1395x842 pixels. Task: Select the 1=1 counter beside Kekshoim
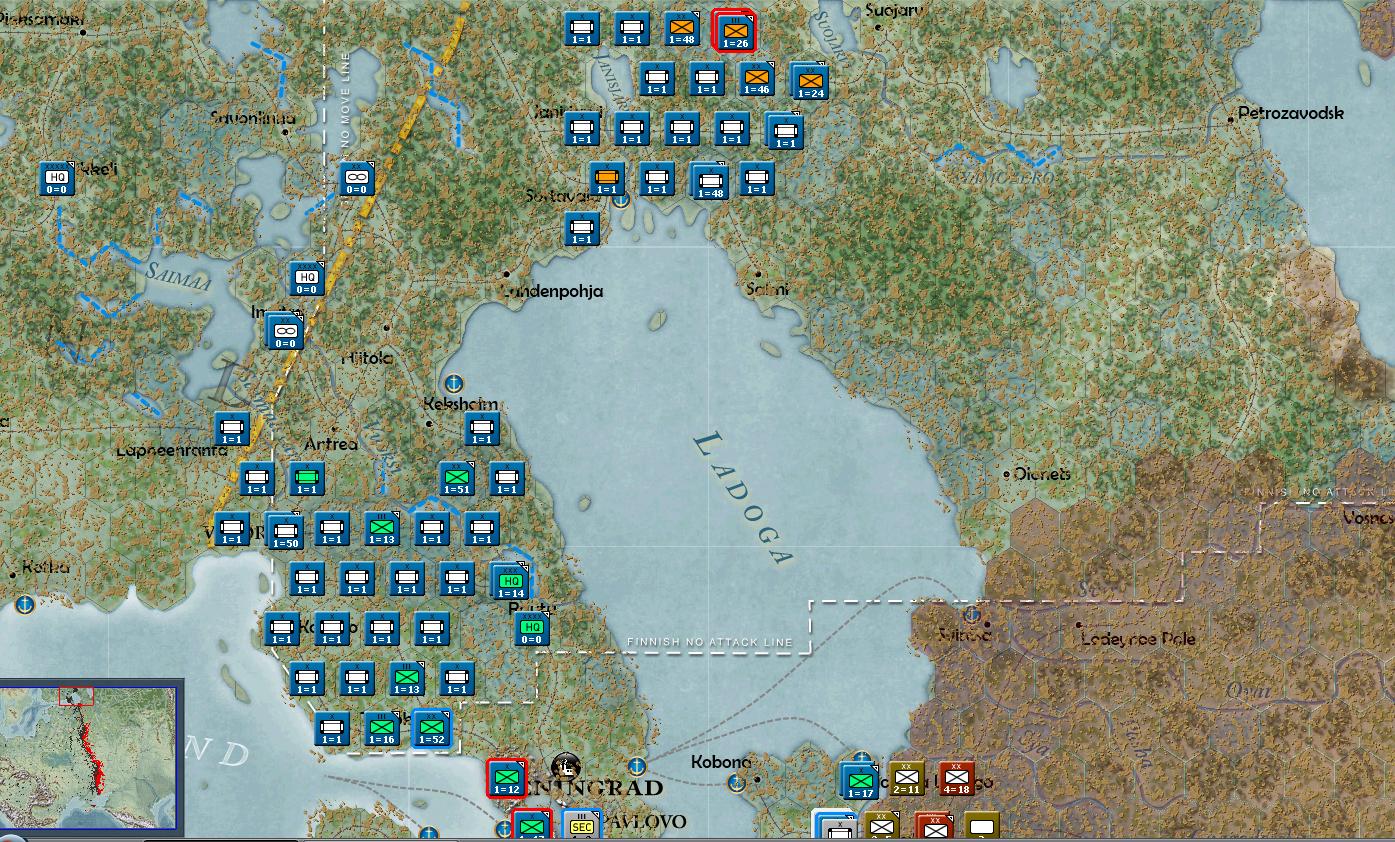[x=482, y=429]
